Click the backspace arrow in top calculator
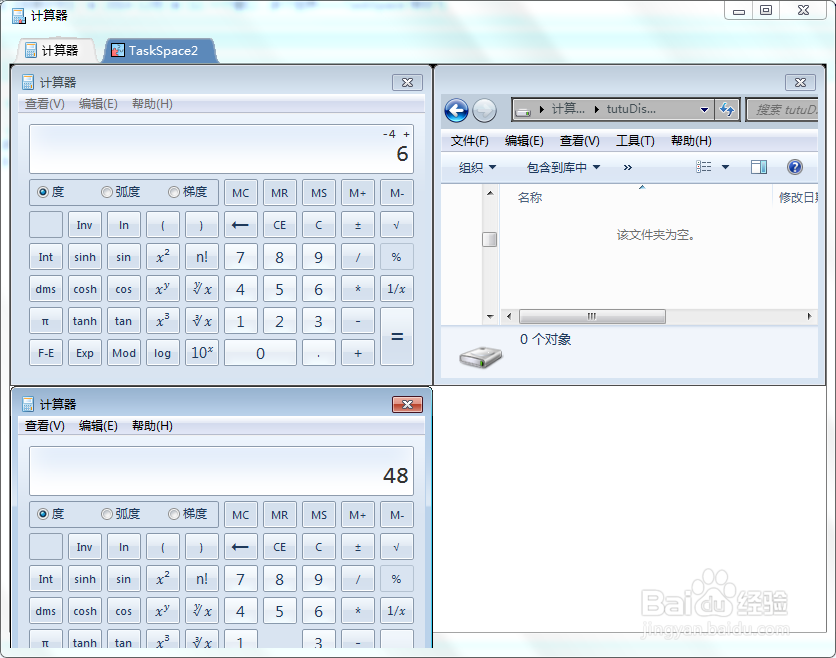 click(240, 225)
